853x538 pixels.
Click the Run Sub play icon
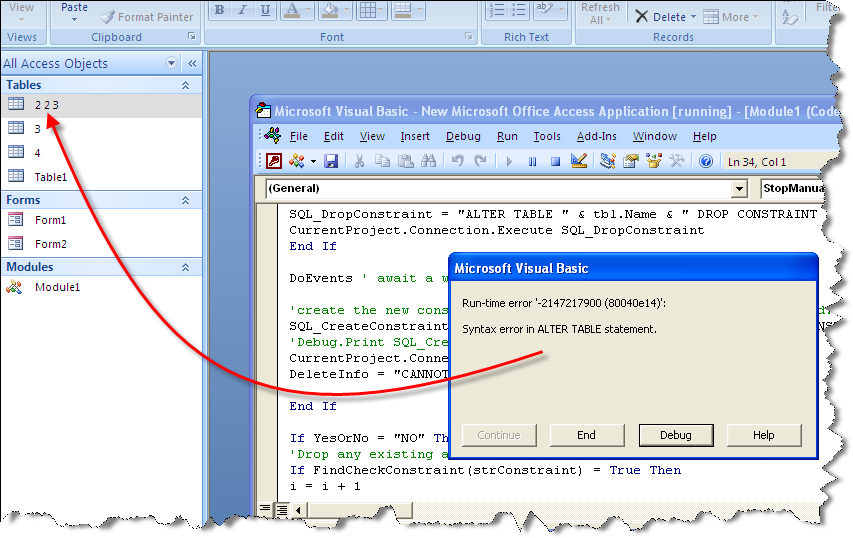[509, 162]
